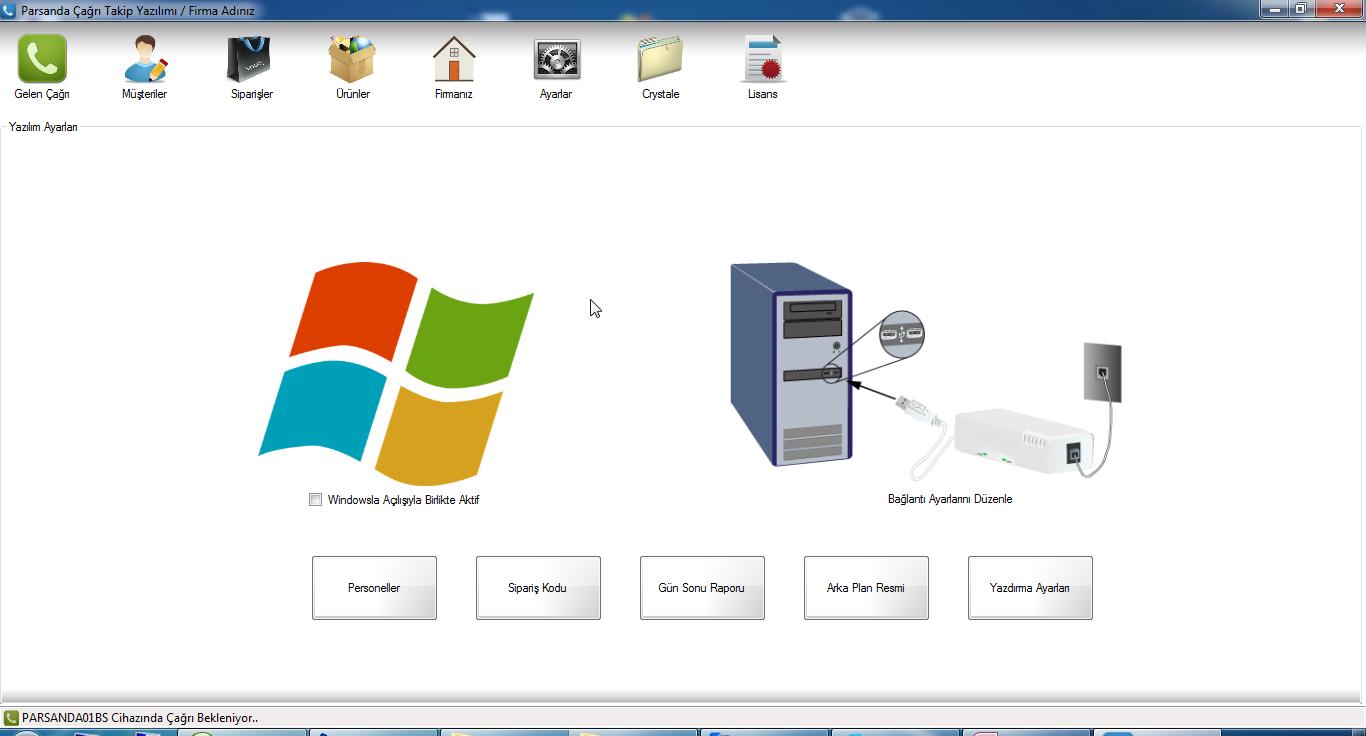Click the Windows logo image
Screen dimensions: 1366x736
[x=396, y=373]
